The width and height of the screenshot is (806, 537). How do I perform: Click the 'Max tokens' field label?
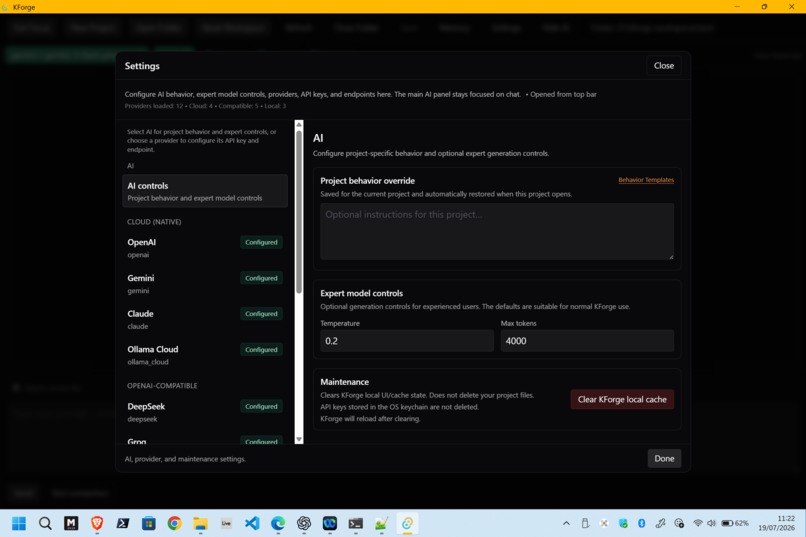click(x=518, y=323)
